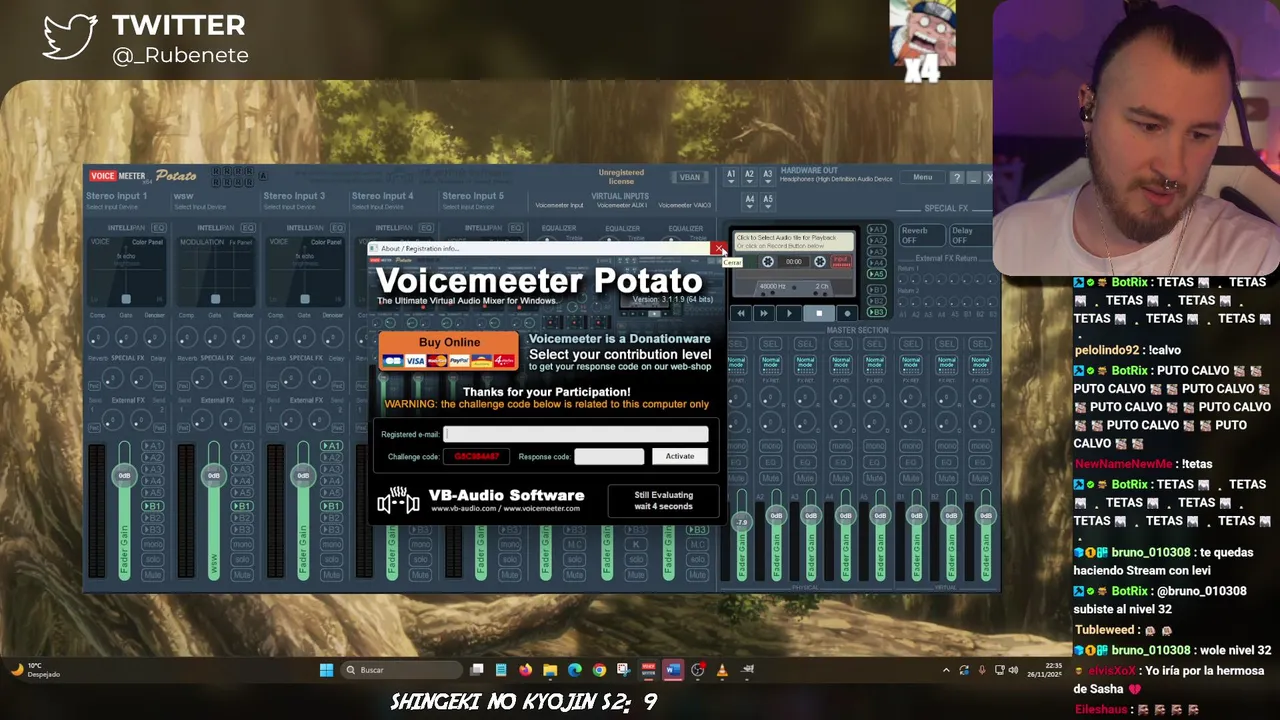Toggle B1 routing on Stereo Input 1
The image size is (1280, 720).
[152, 506]
